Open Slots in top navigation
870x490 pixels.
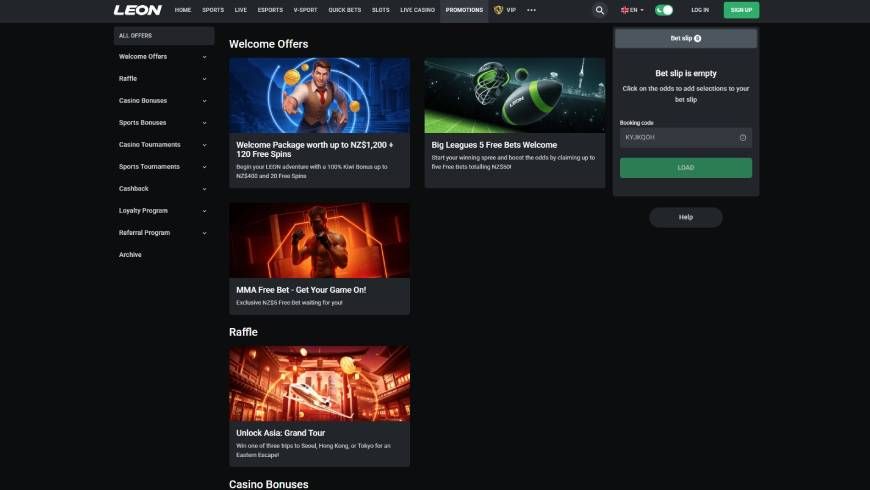click(x=381, y=10)
